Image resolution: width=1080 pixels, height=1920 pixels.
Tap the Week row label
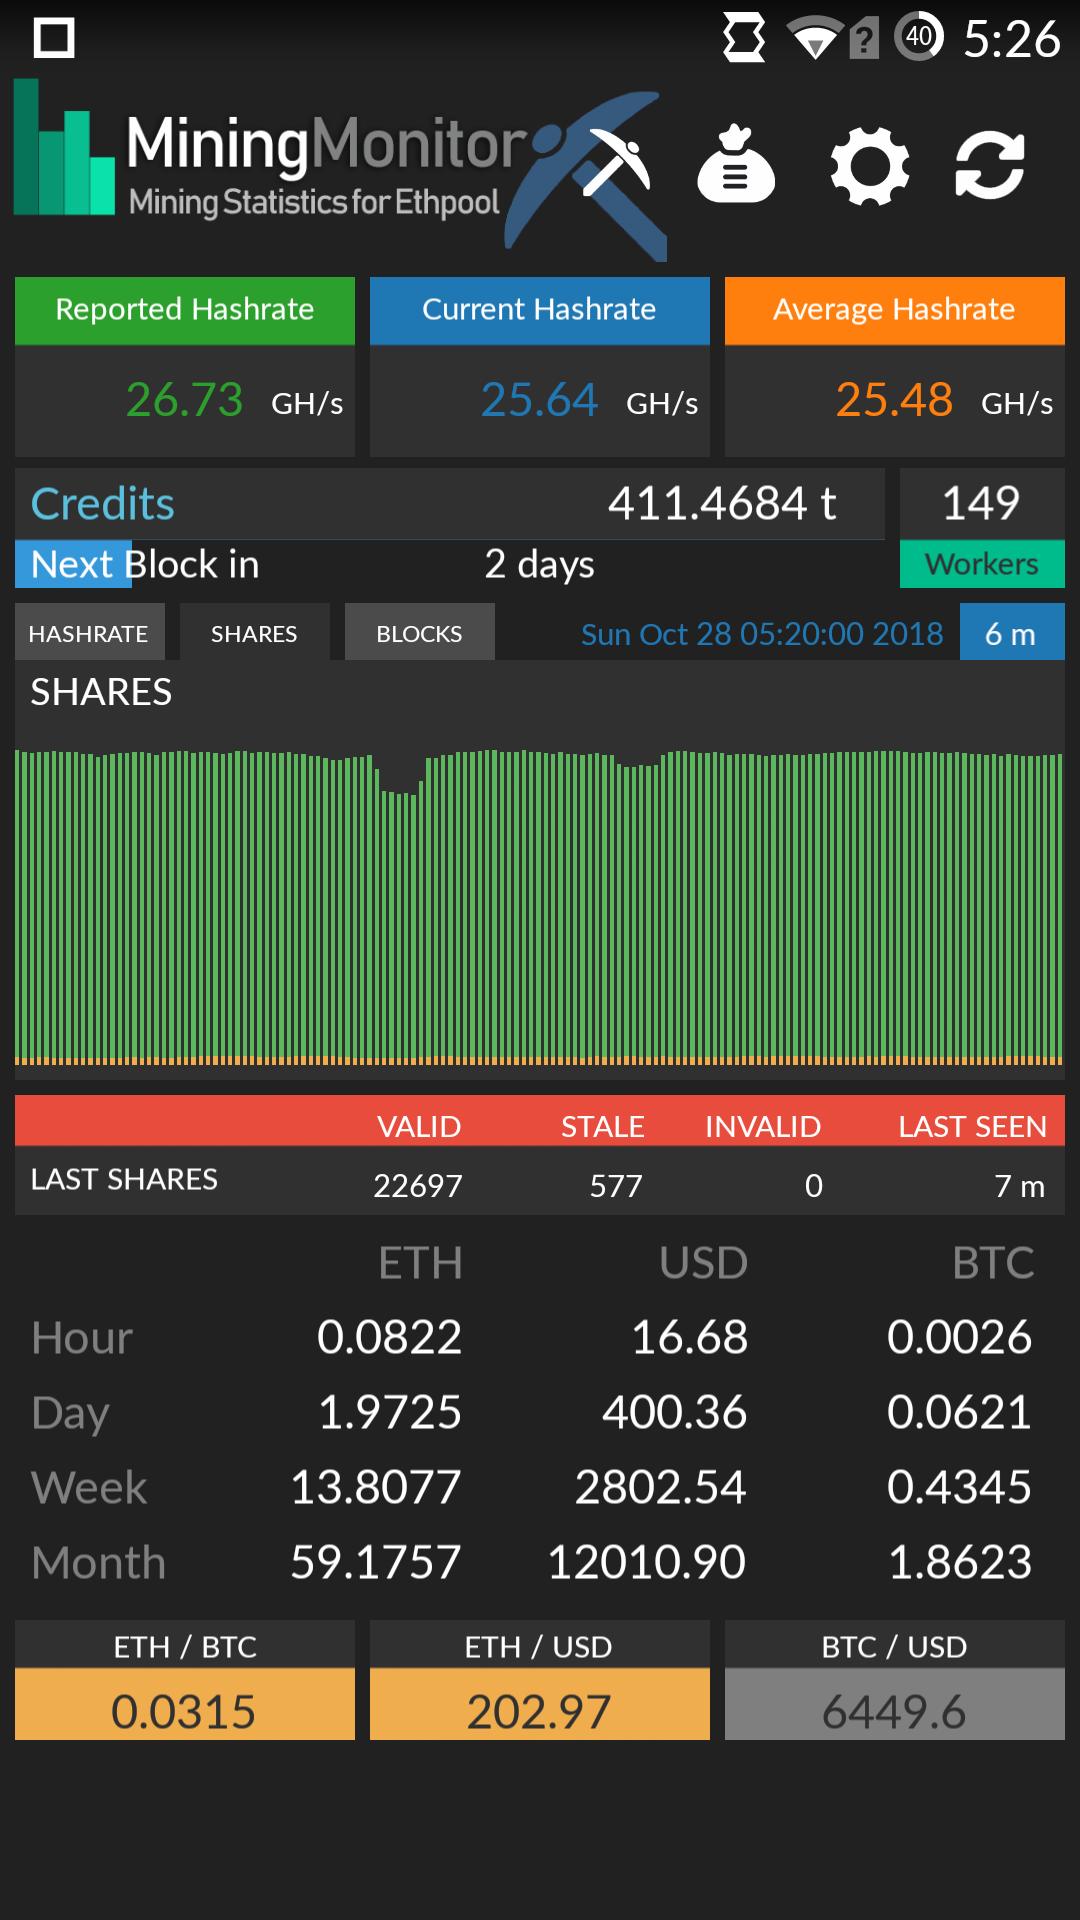pyautogui.click(x=89, y=1488)
